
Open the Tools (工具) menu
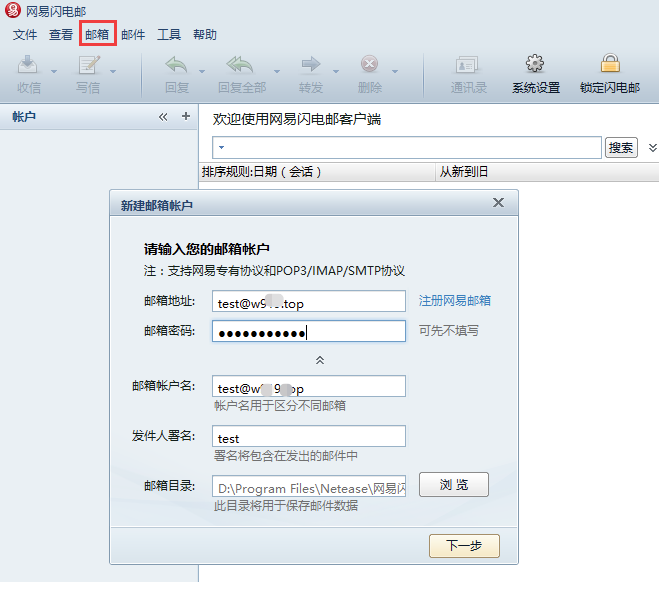(x=169, y=35)
